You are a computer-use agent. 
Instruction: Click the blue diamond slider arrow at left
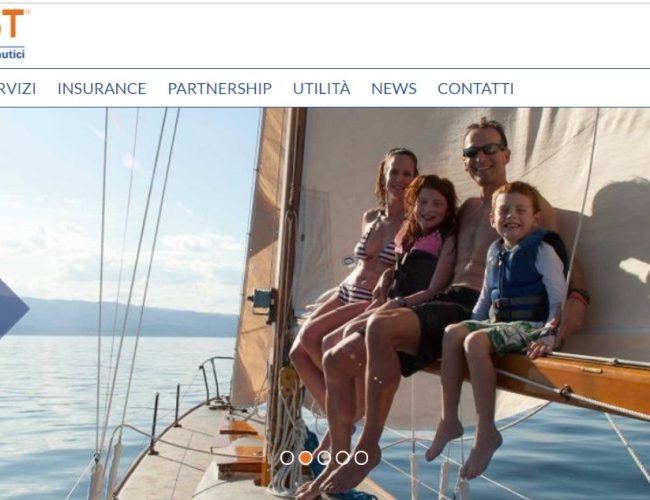click(12, 309)
